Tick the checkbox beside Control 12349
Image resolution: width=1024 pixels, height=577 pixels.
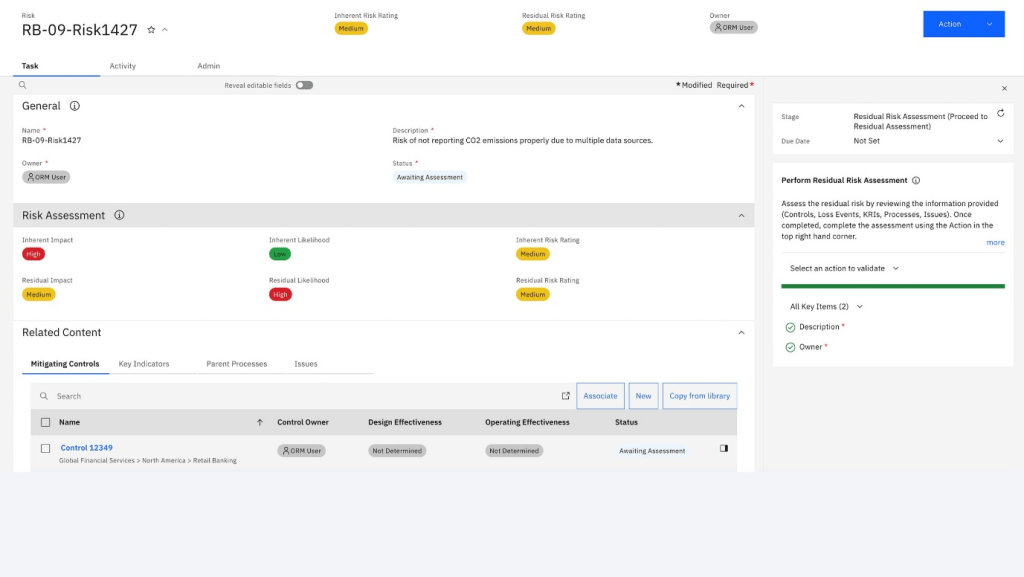[44, 448]
